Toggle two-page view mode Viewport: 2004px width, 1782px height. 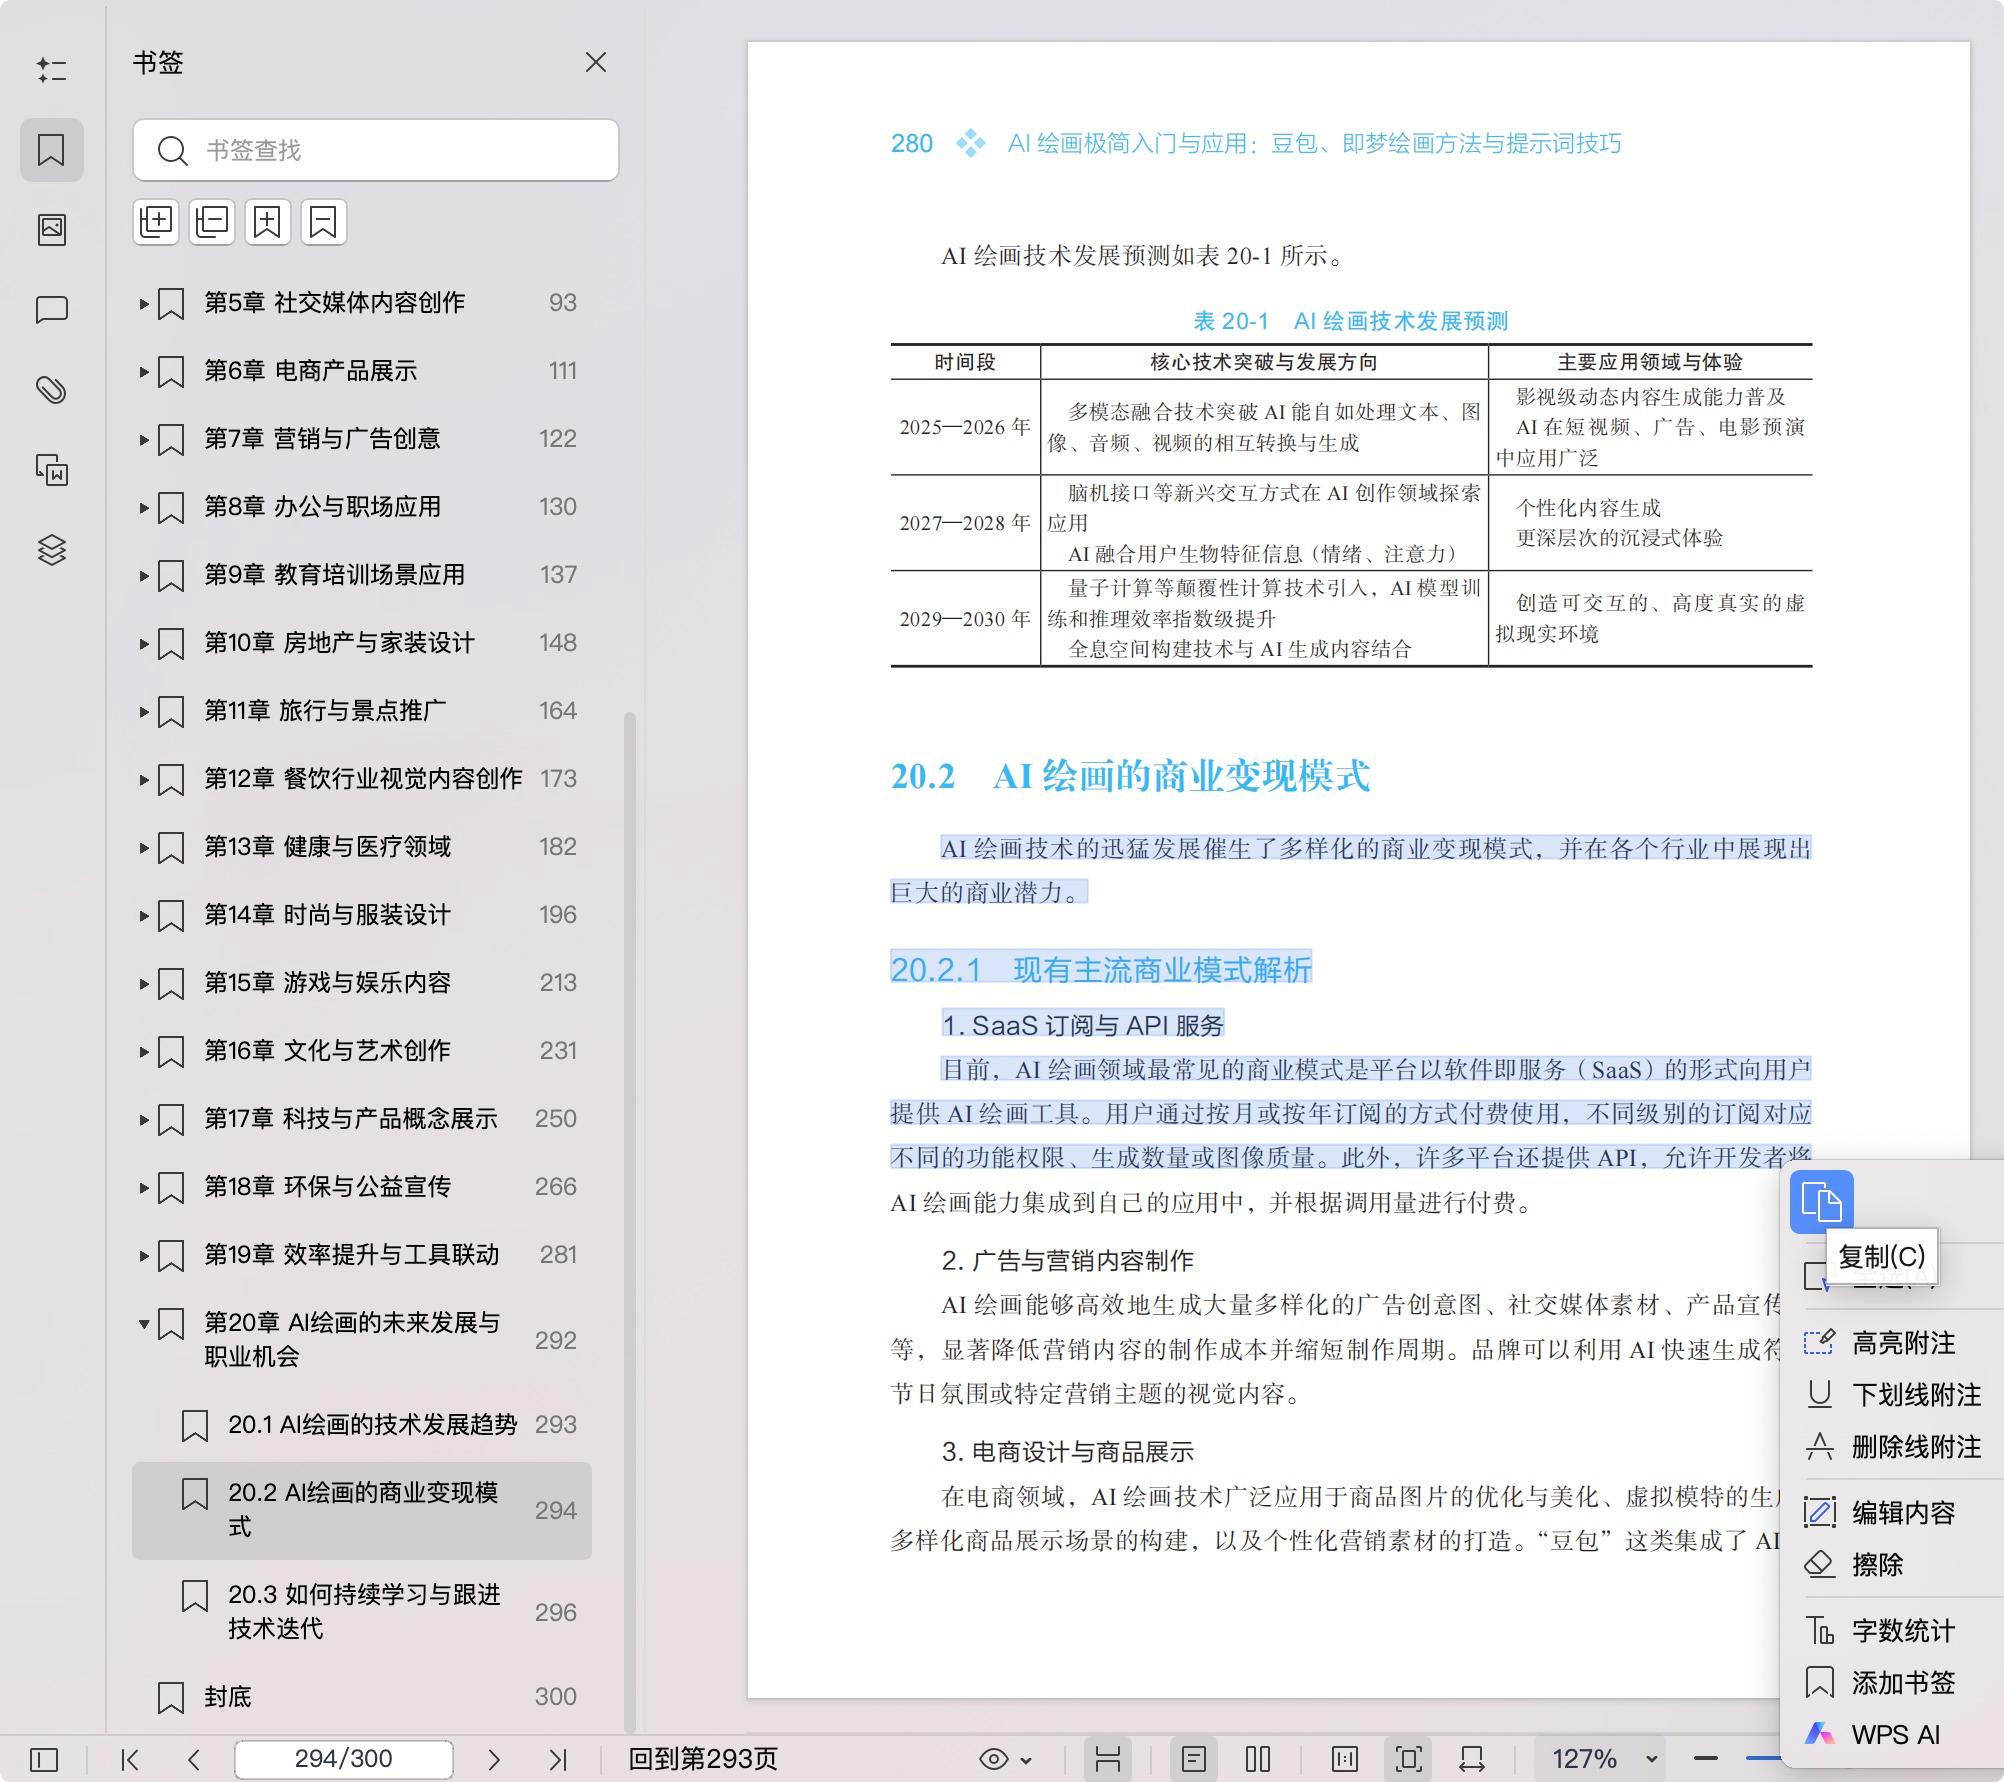coord(1257,1759)
